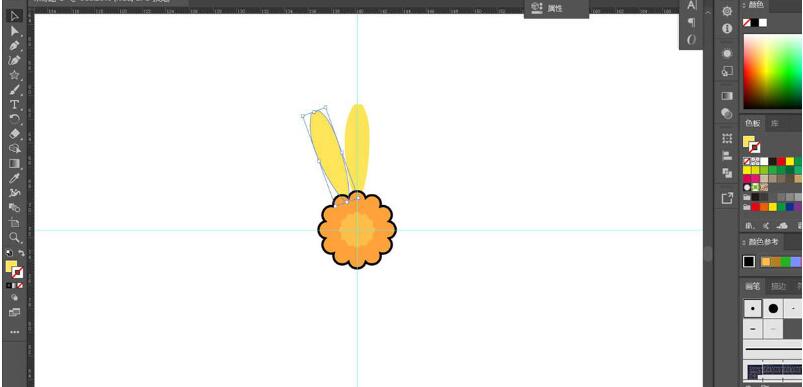Image resolution: width=803 pixels, height=387 pixels.
Task: Select the Eraser tool
Action: click(x=14, y=134)
